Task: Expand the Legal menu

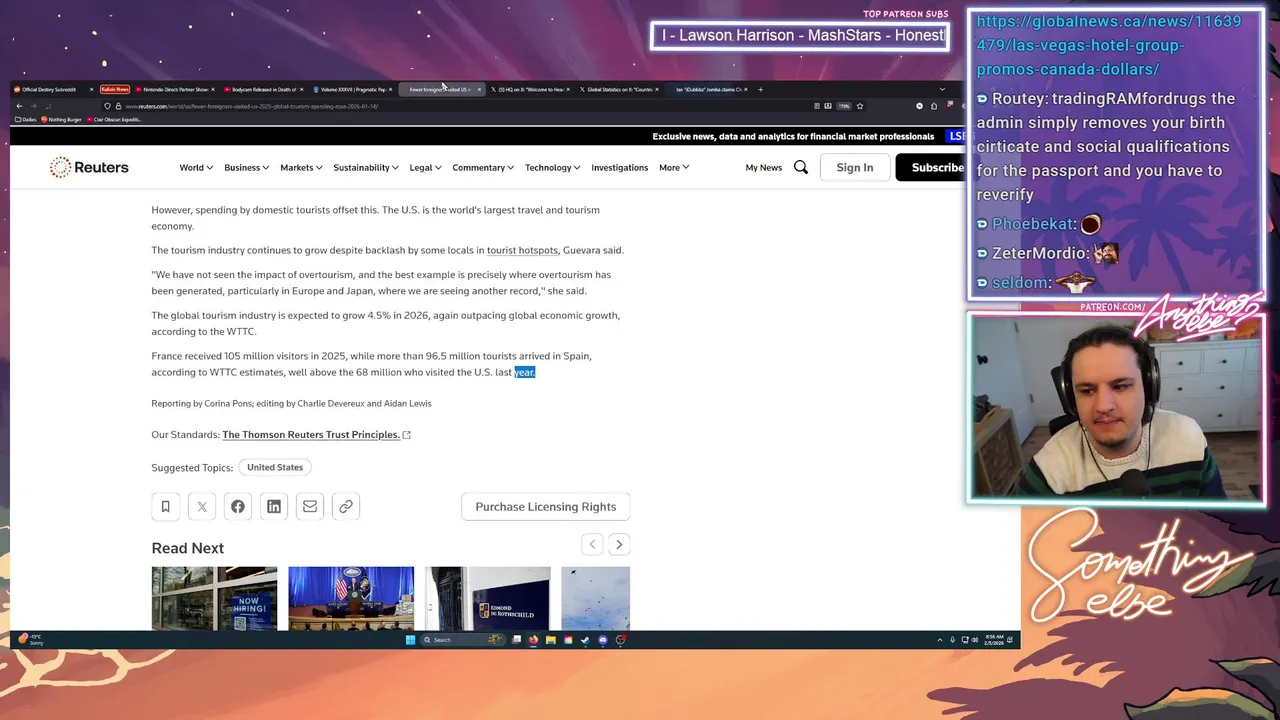Action: (x=425, y=168)
